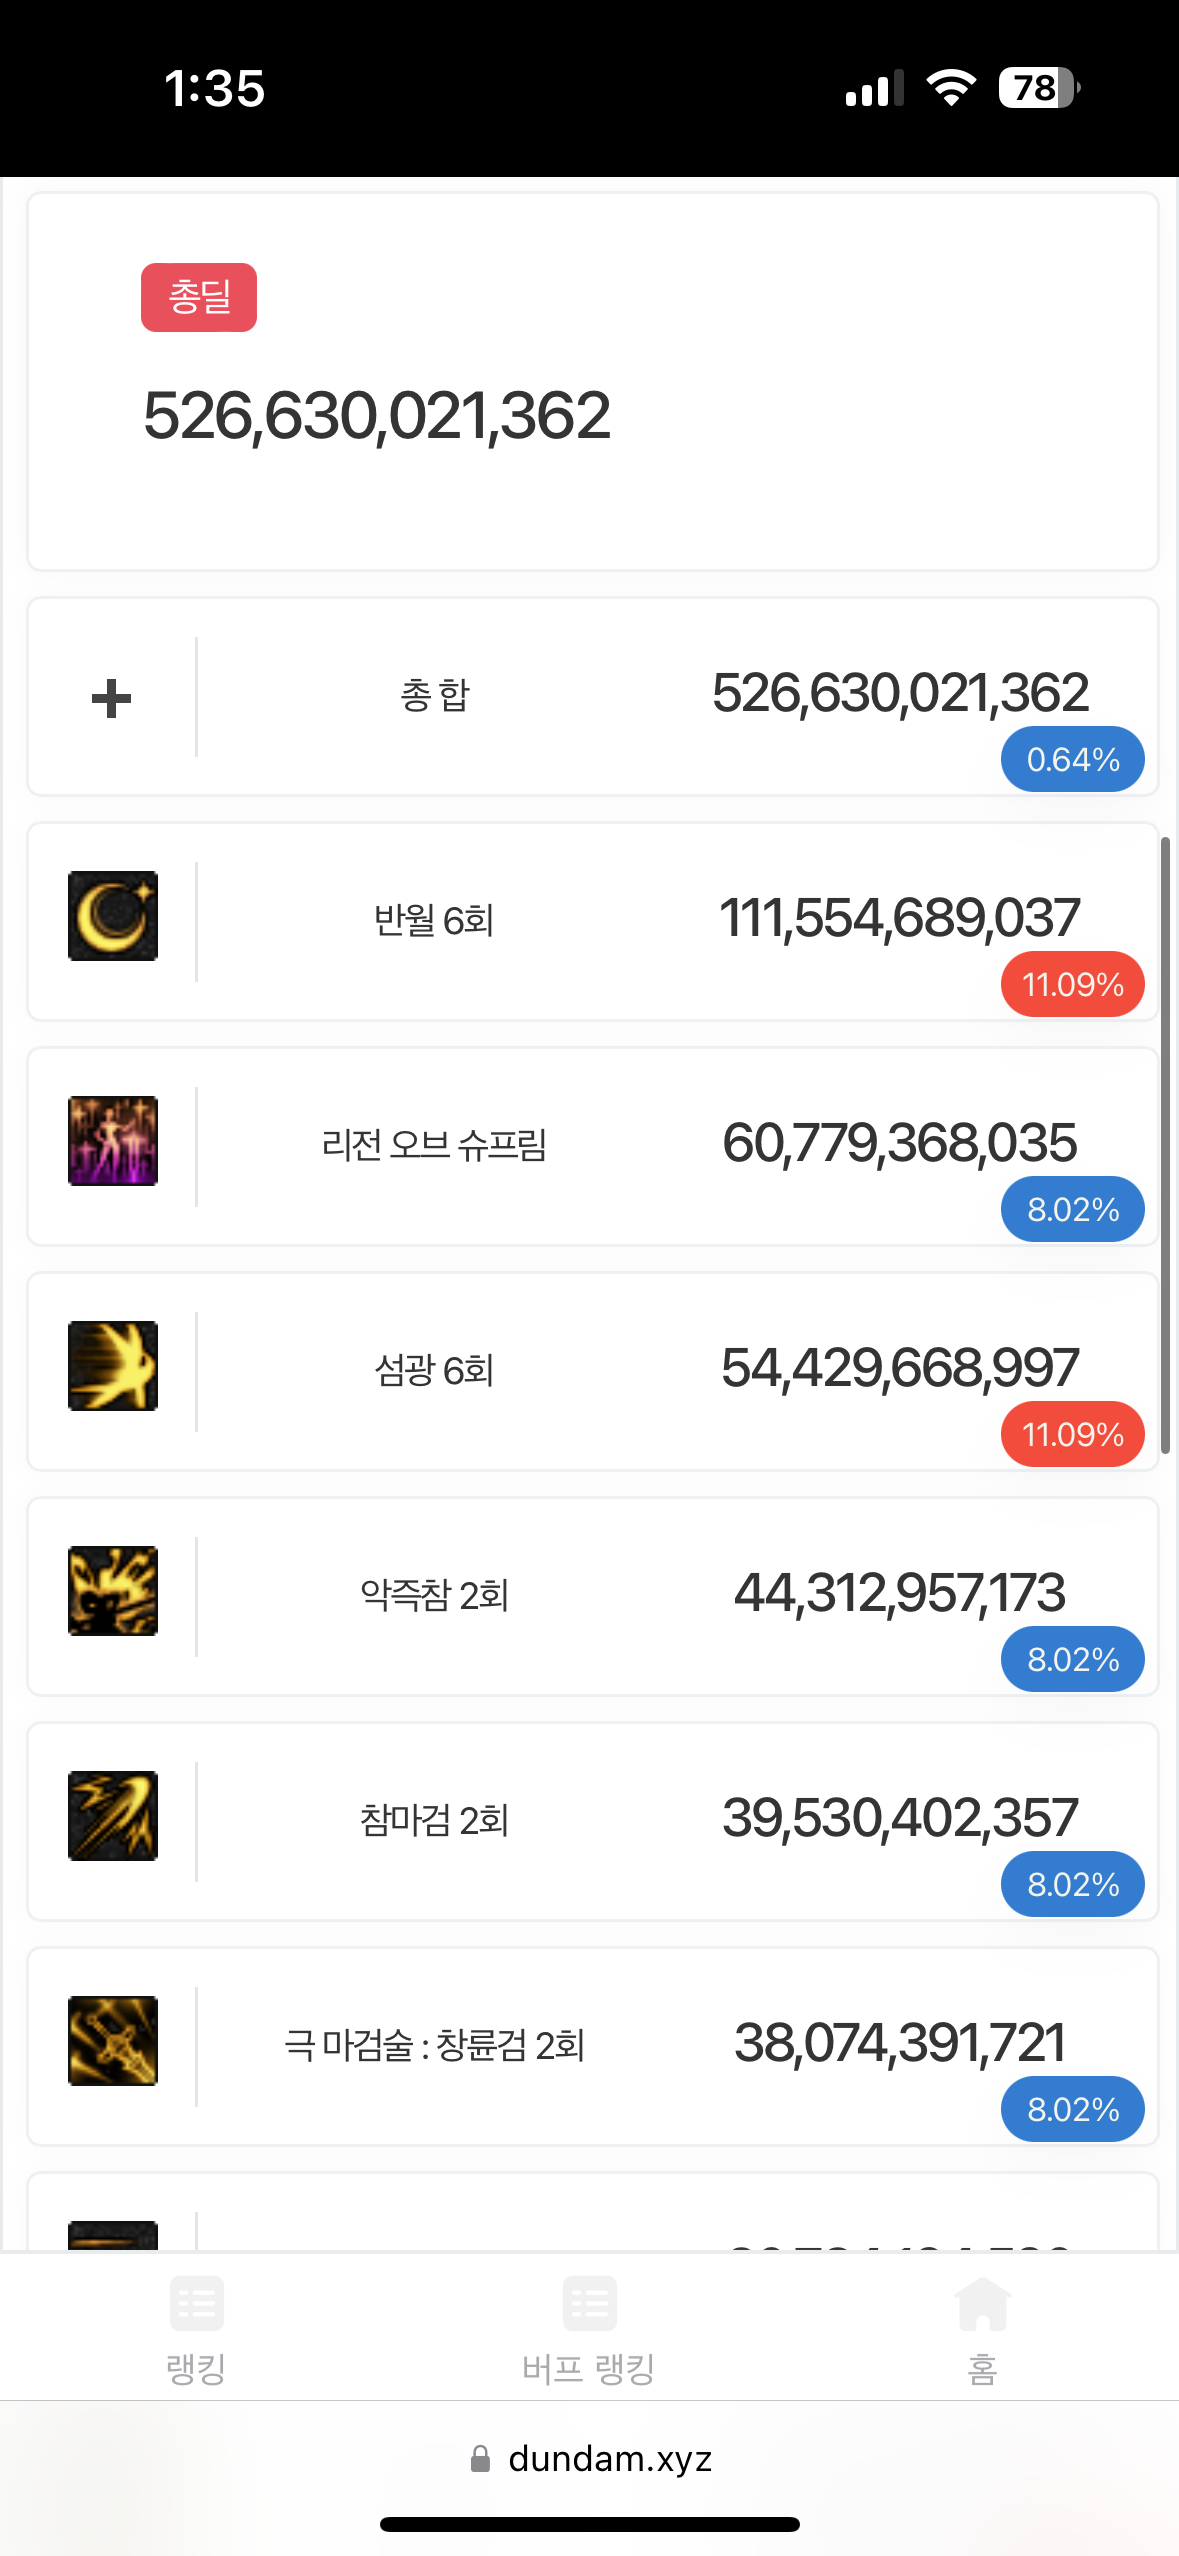Tap the 악즉참 skill icon

point(113,1591)
